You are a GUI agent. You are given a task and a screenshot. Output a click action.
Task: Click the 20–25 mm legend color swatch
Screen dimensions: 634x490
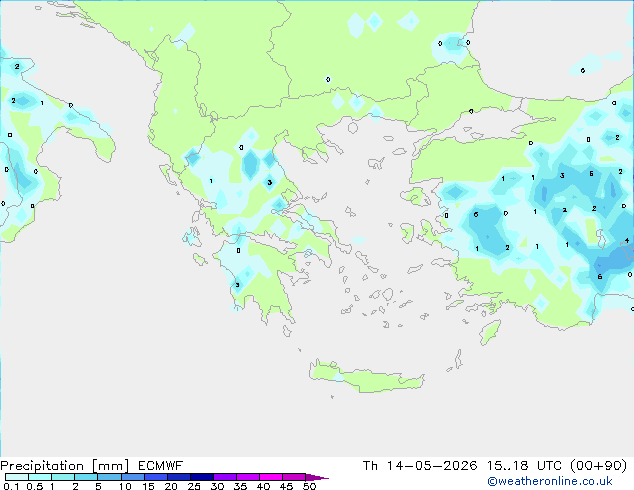(x=179, y=477)
